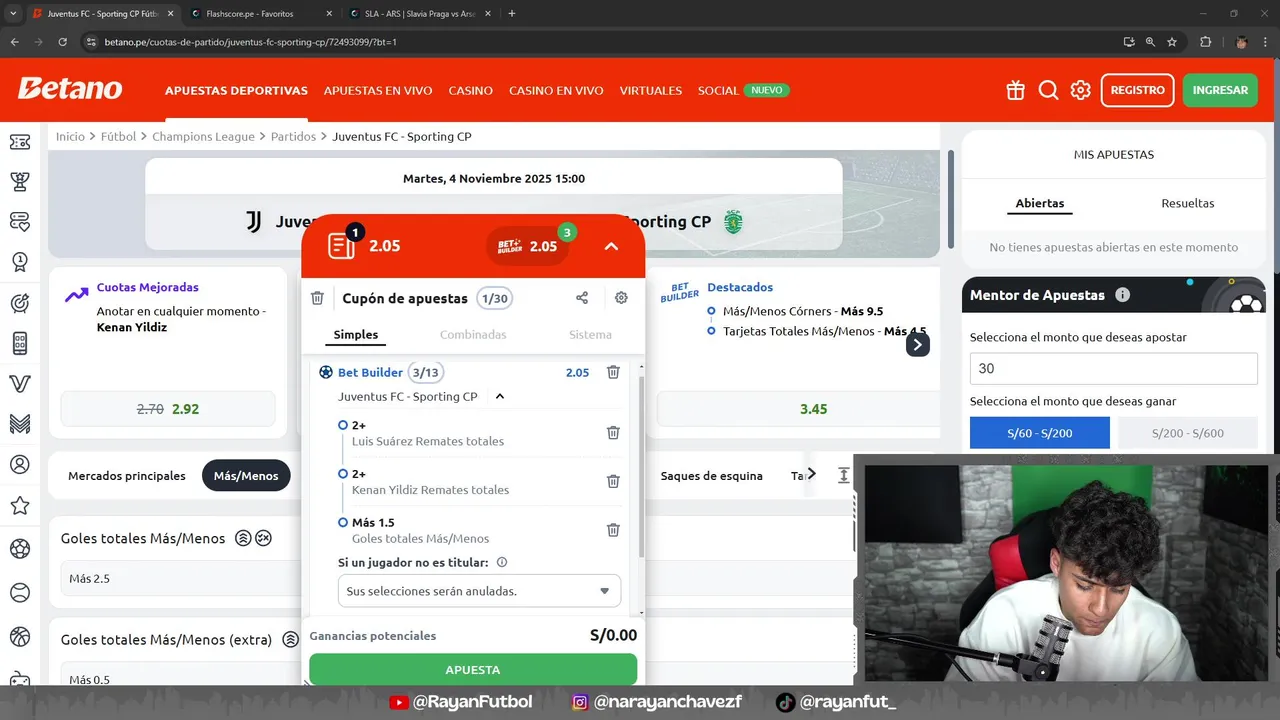This screenshot has height=720, width=1280.
Task: Click info icon beside Si un jugador no es titular
Action: tap(502, 563)
